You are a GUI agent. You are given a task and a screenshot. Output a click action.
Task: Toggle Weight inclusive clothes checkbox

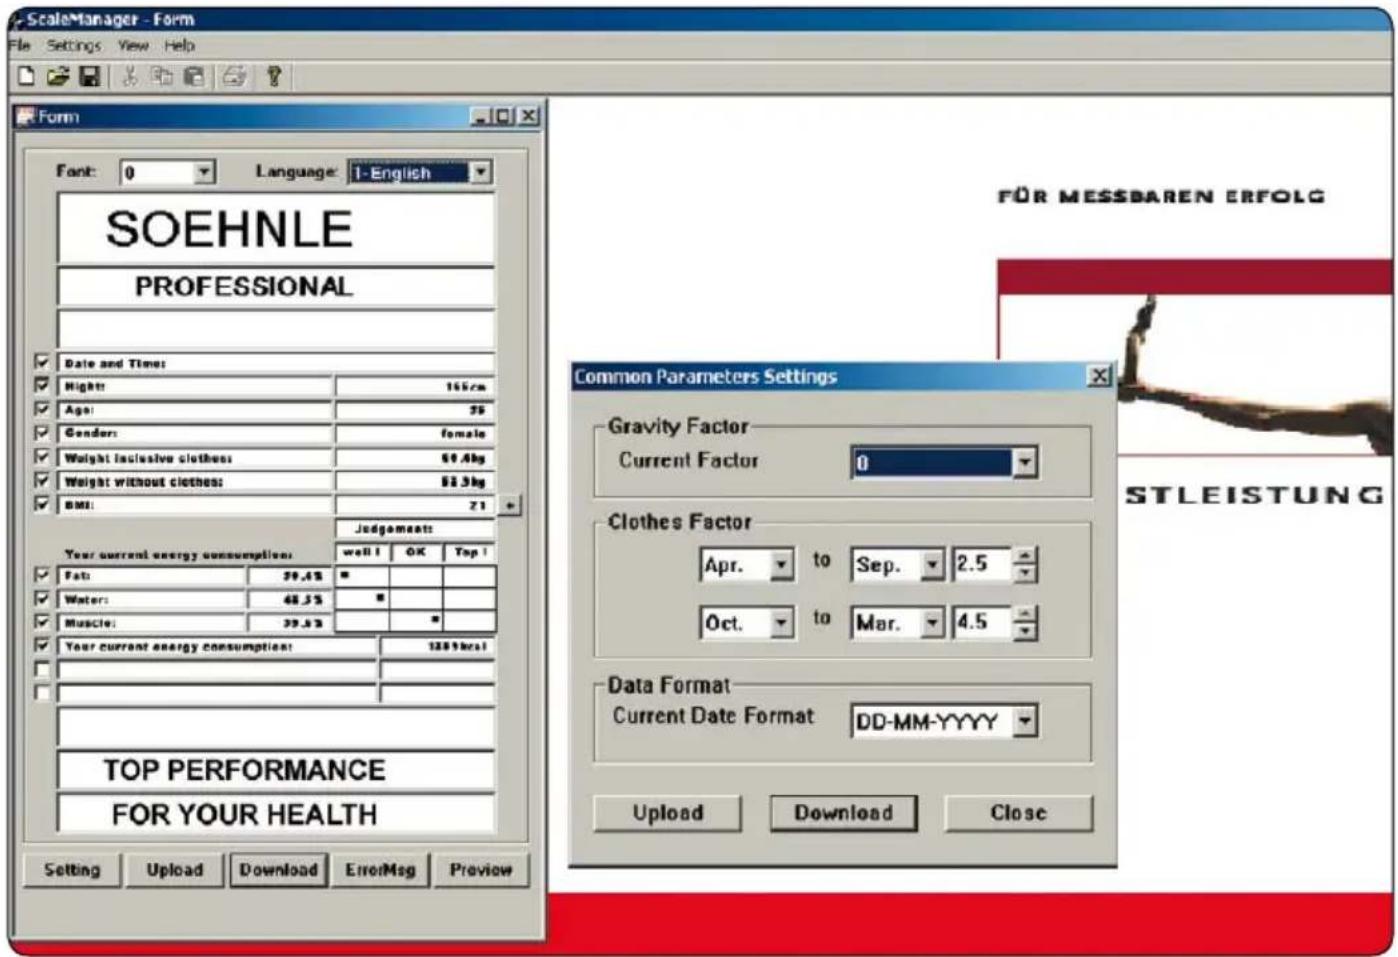[x=42, y=457]
